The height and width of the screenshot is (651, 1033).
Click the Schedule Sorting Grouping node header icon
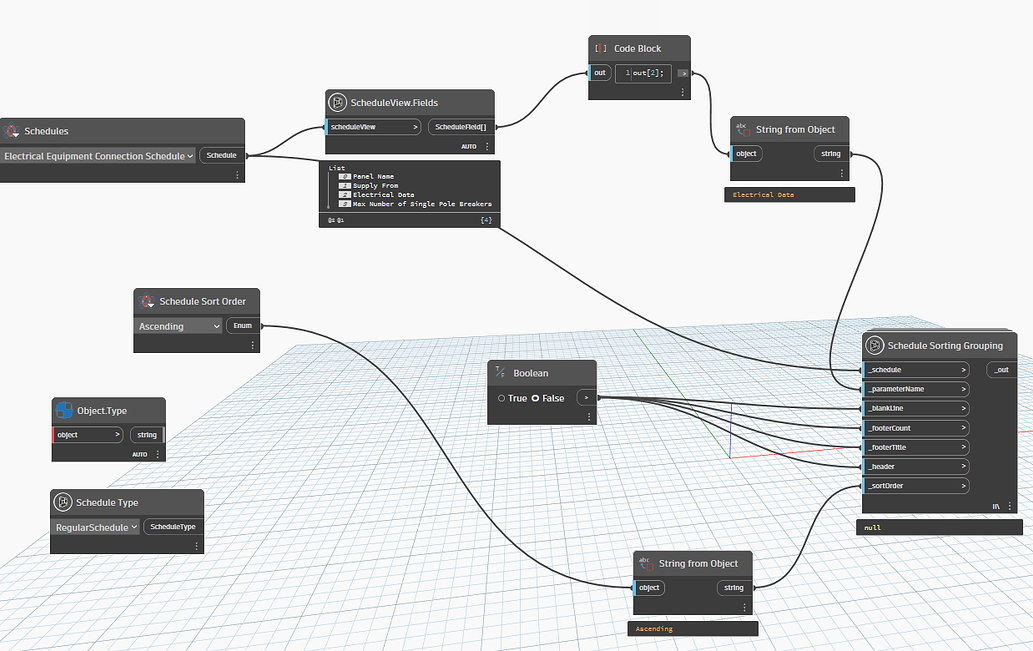pos(874,345)
